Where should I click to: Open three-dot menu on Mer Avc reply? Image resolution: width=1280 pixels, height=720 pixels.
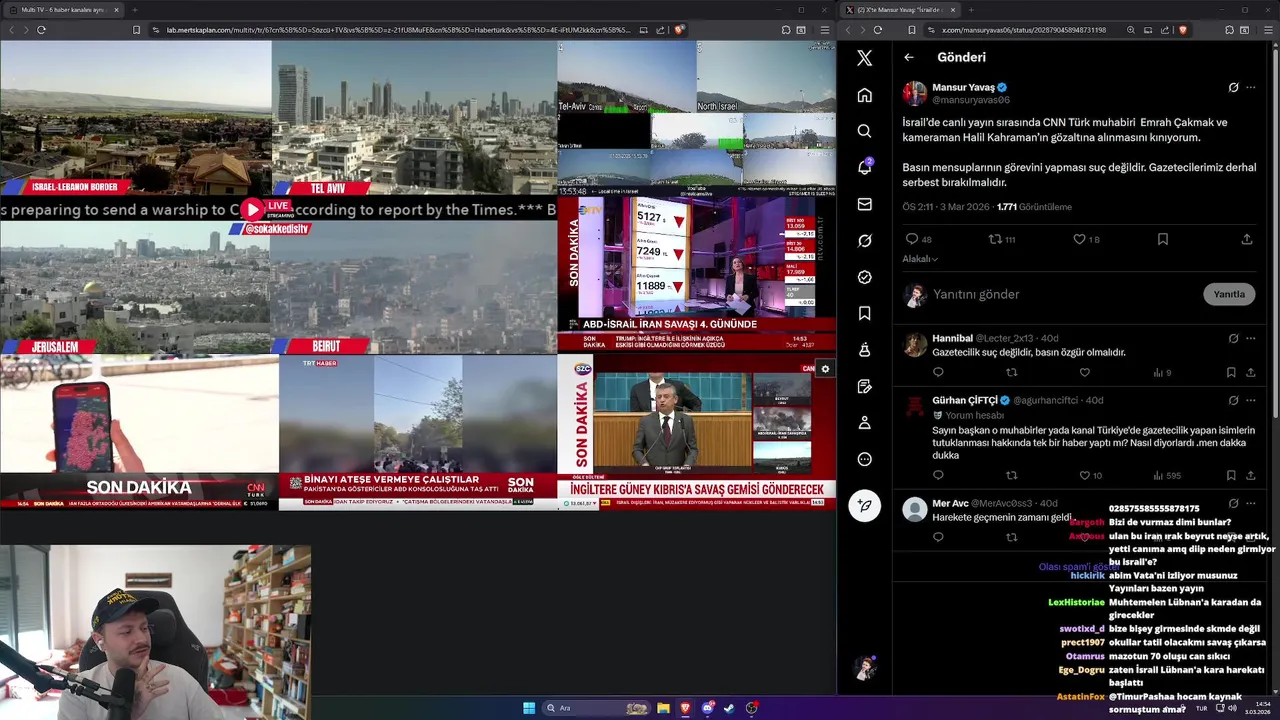[1251, 503]
